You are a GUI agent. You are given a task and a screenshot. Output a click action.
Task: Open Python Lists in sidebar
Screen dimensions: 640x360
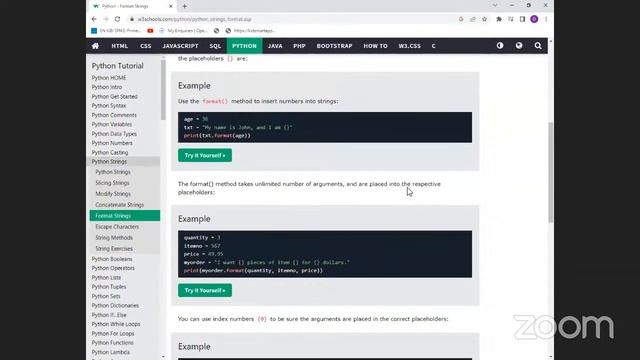[106, 278]
